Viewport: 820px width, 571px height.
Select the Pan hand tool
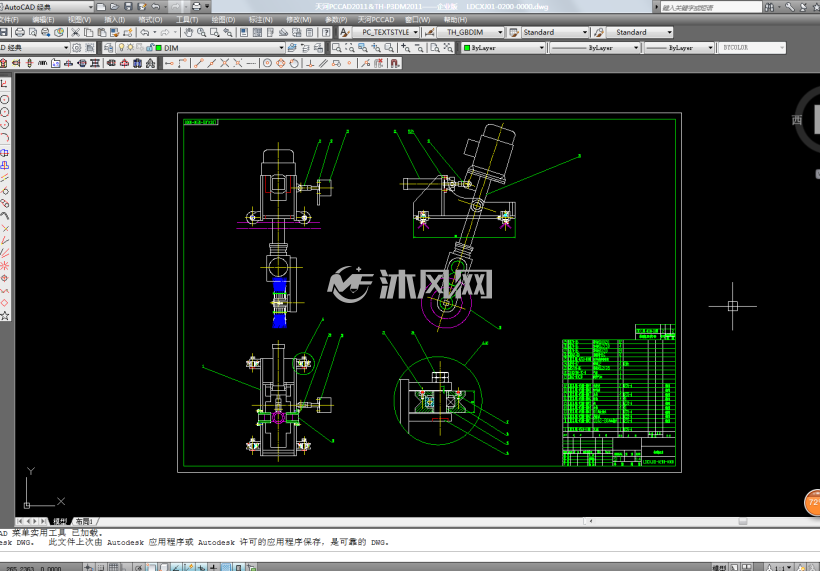click(x=188, y=32)
